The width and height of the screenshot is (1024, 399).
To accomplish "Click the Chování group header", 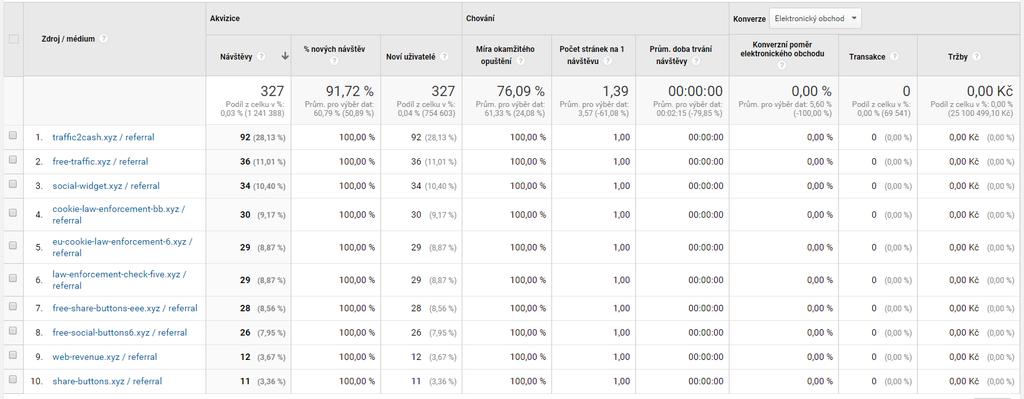I will (x=480, y=19).
